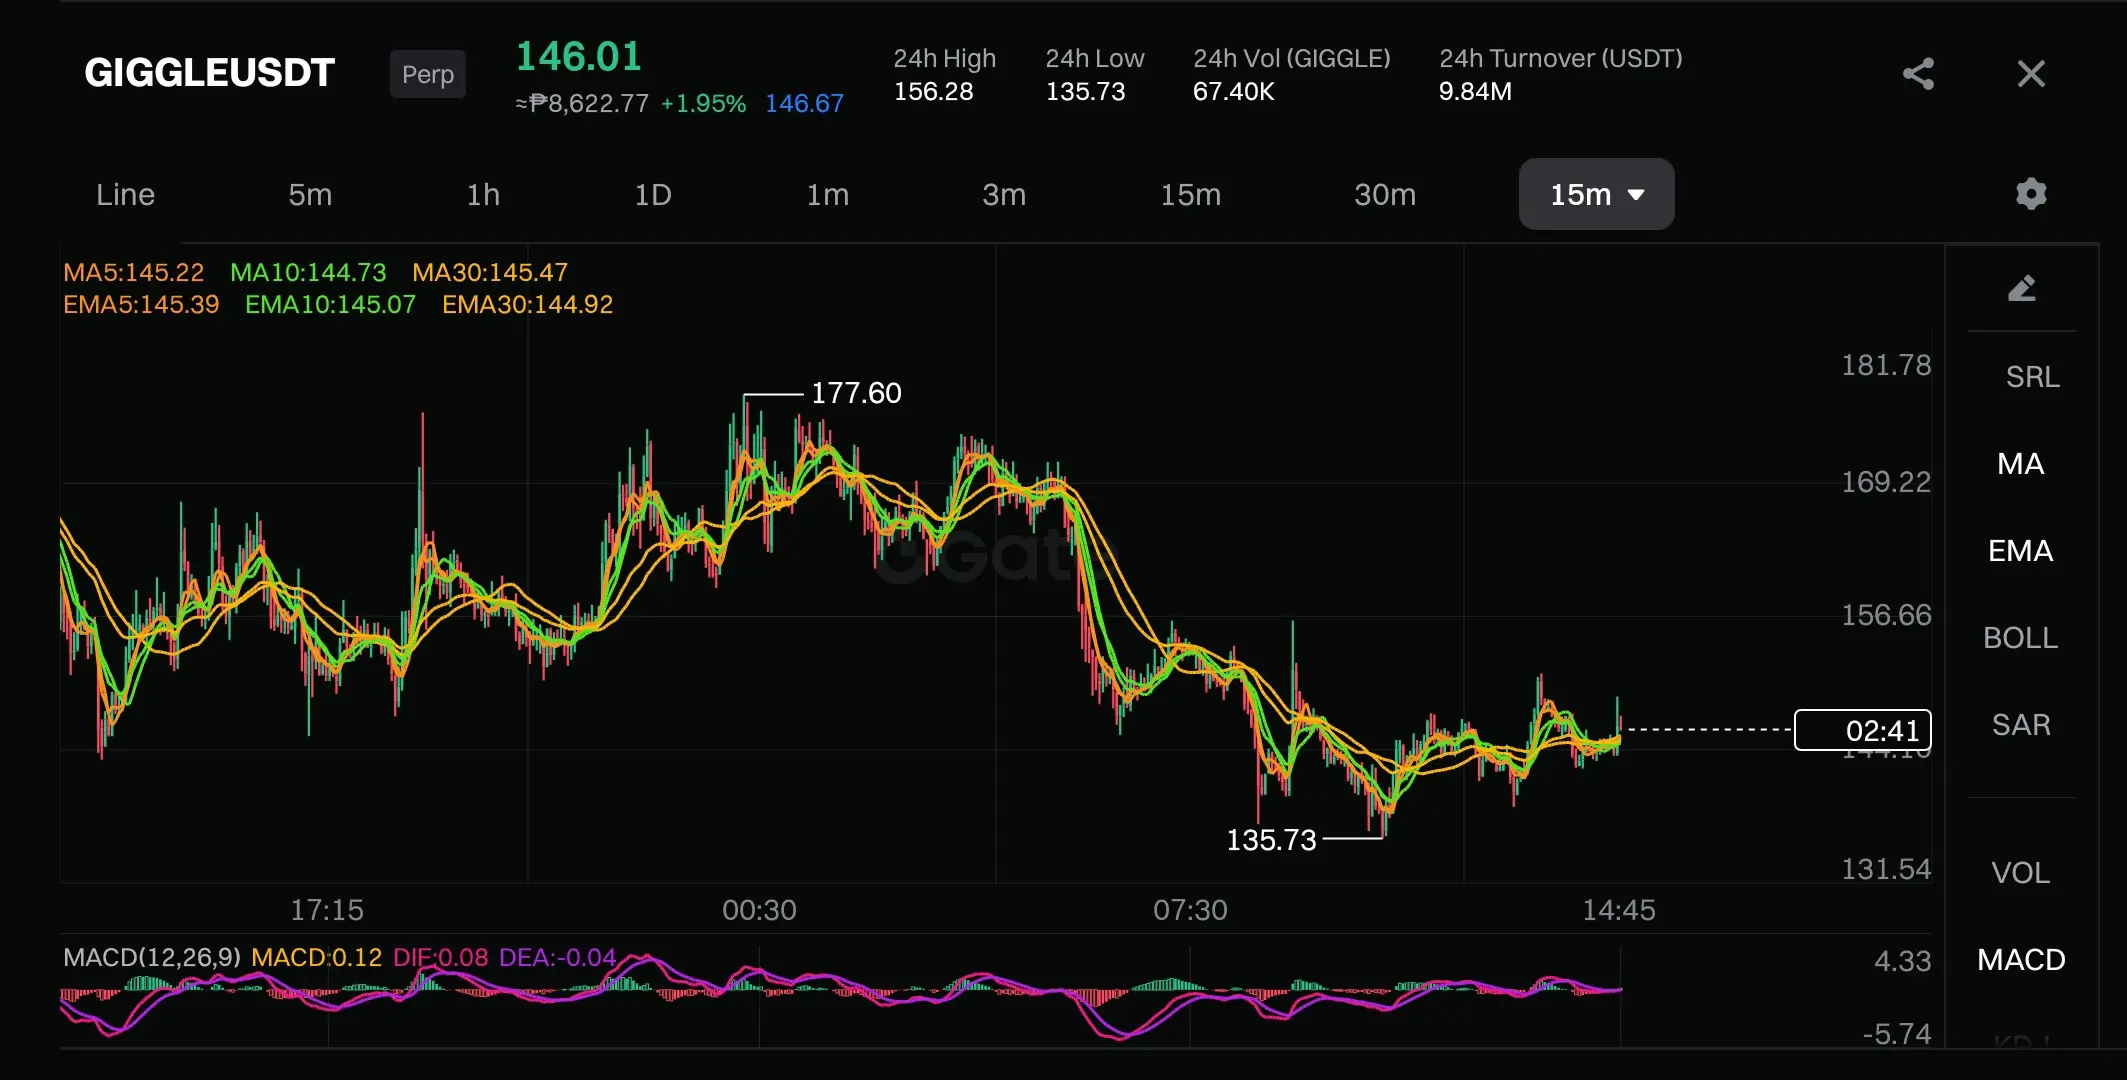
Task: Switch to Line chart view
Action: pyautogui.click(x=125, y=194)
